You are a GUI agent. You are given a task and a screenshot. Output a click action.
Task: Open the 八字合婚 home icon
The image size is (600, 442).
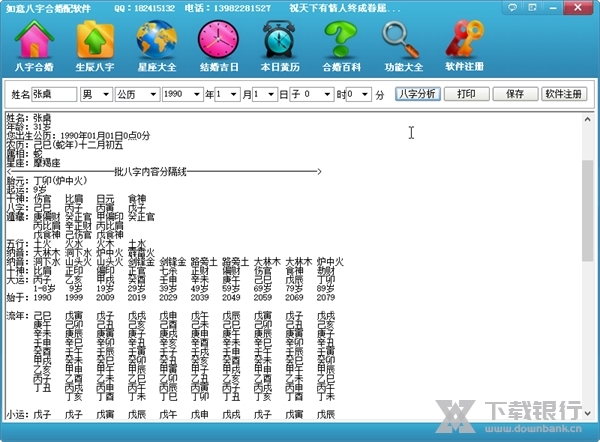point(34,40)
